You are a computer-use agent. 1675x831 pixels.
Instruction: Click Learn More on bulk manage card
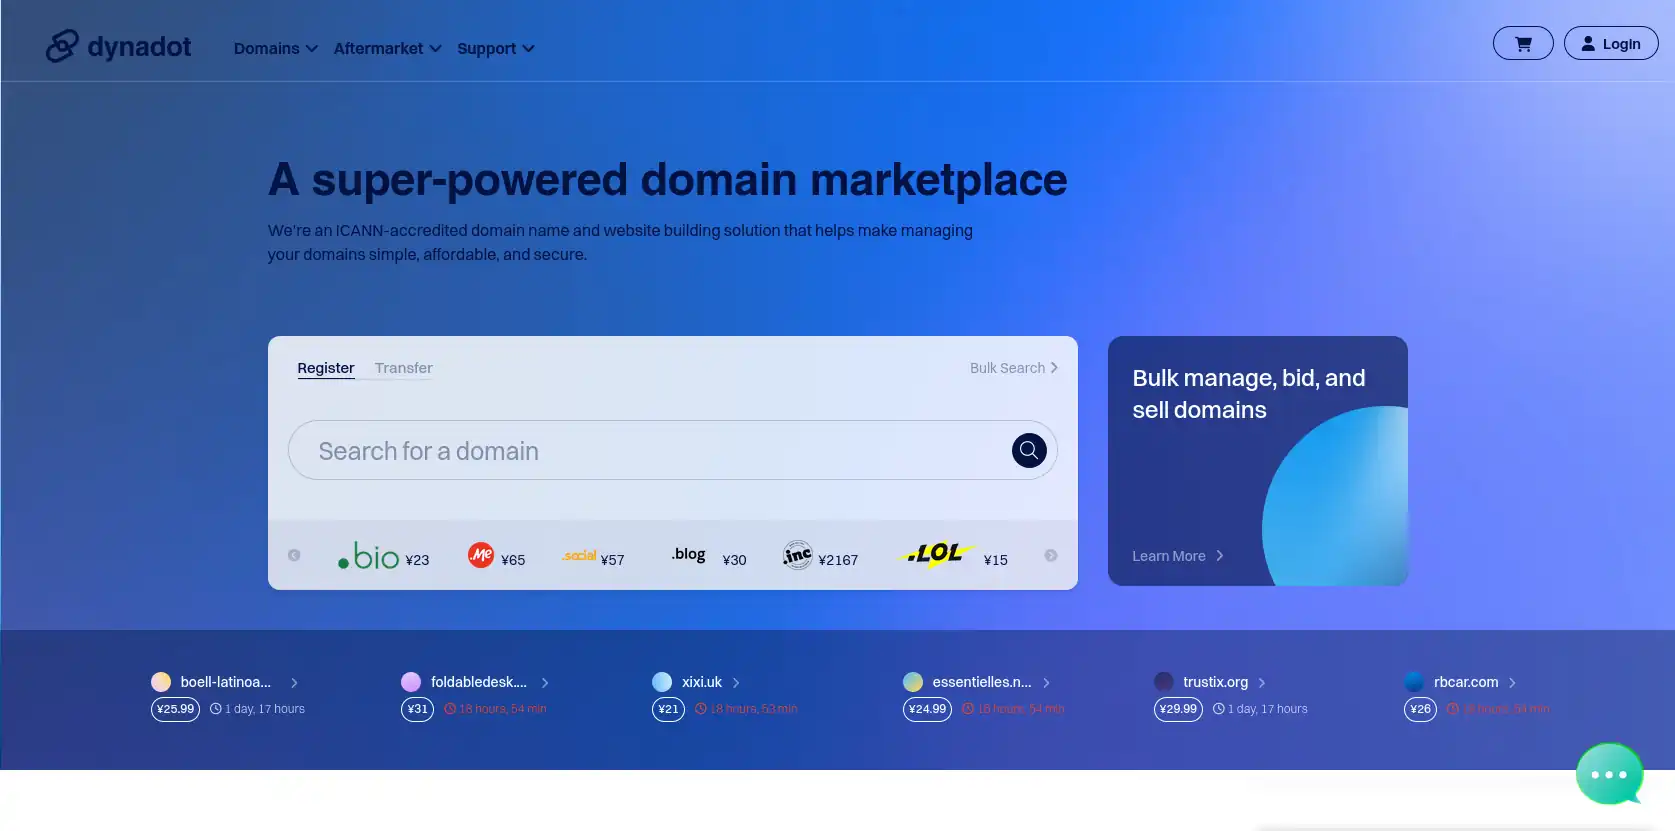[1178, 556]
